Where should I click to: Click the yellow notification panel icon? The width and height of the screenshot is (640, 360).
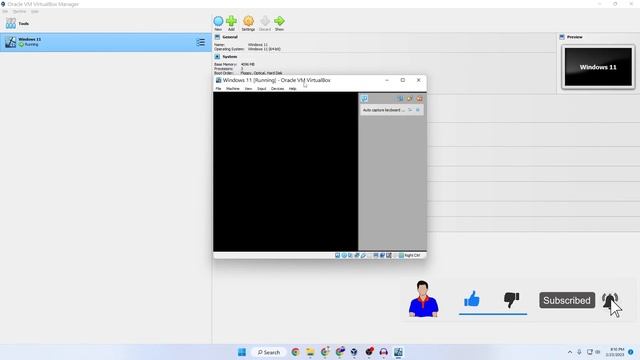(409, 99)
